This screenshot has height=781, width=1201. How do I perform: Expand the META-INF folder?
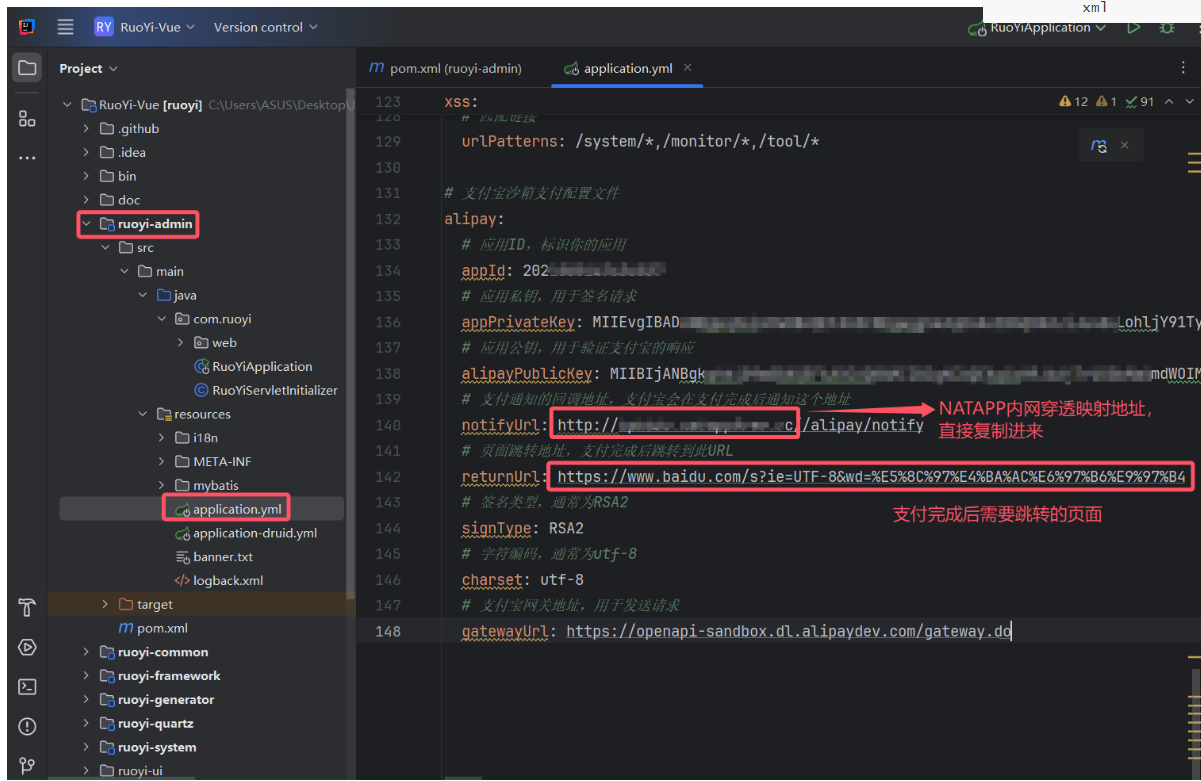pyautogui.click(x=162, y=462)
